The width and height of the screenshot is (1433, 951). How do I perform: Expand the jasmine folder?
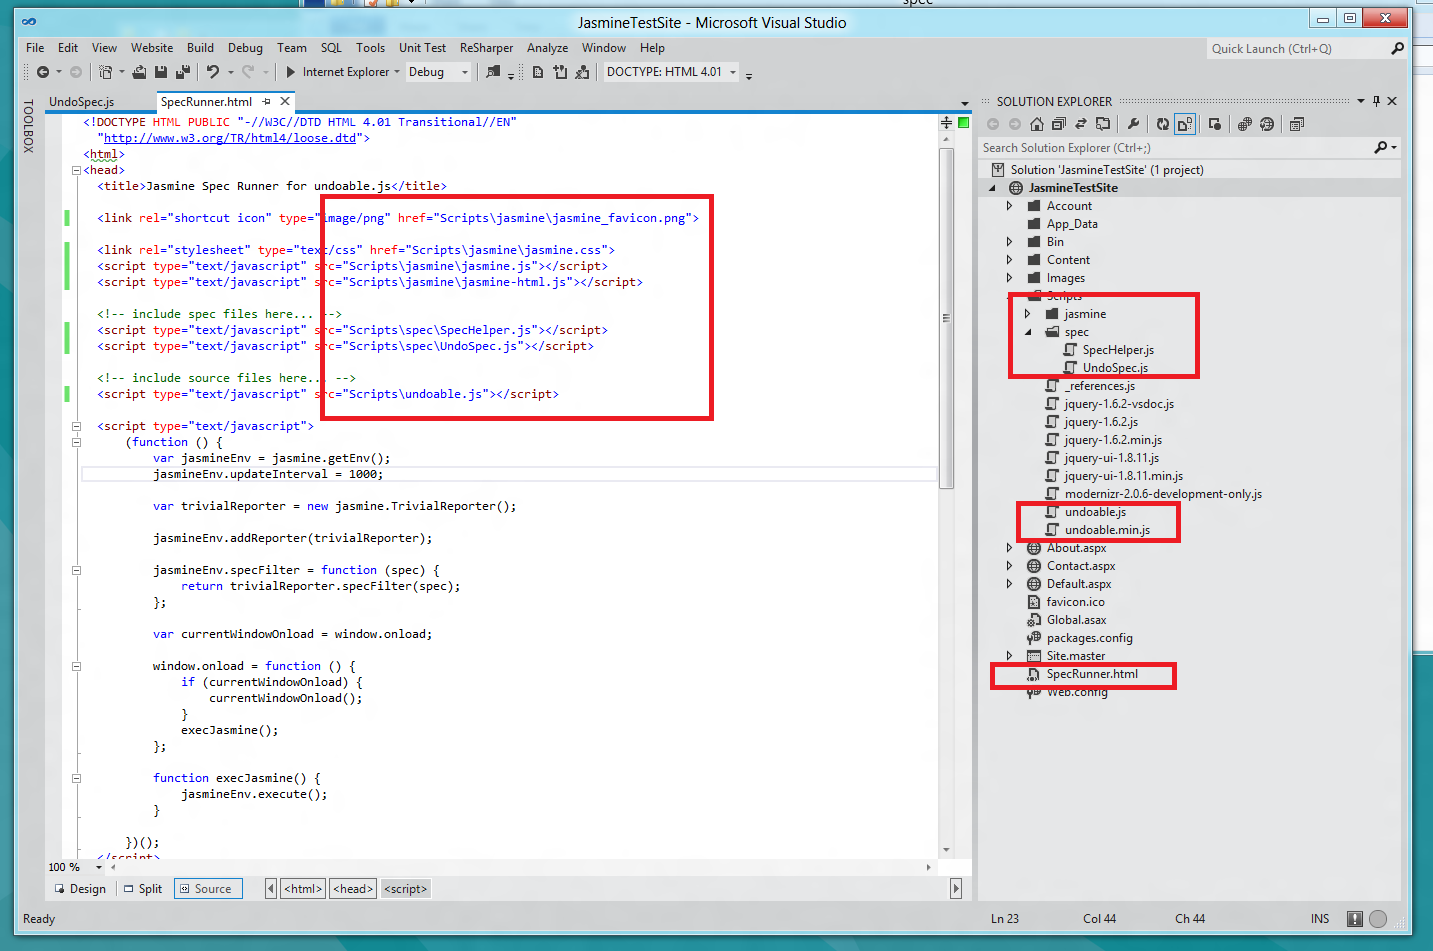[x=1027, y=314]
